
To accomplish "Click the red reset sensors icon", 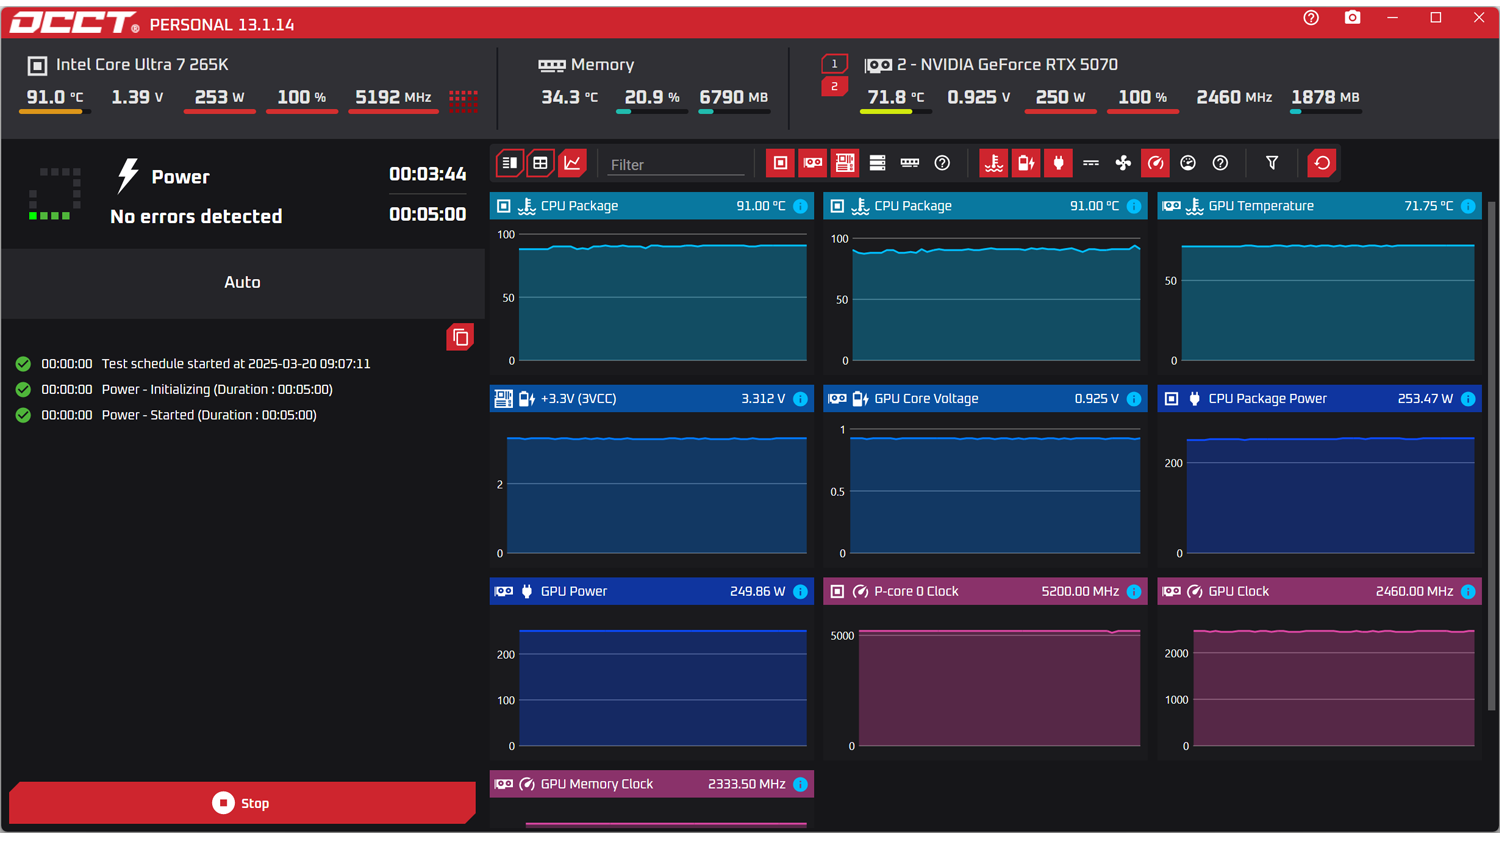I will [x=1322, y=163].
